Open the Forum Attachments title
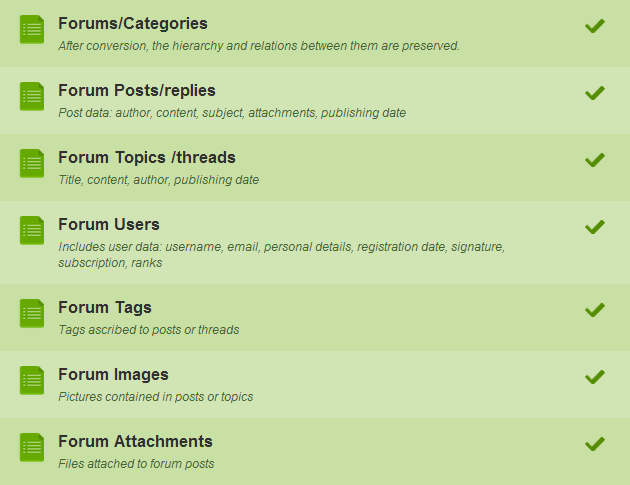Image resolution: width=630 pixels, height=485 pixels. 135,441
